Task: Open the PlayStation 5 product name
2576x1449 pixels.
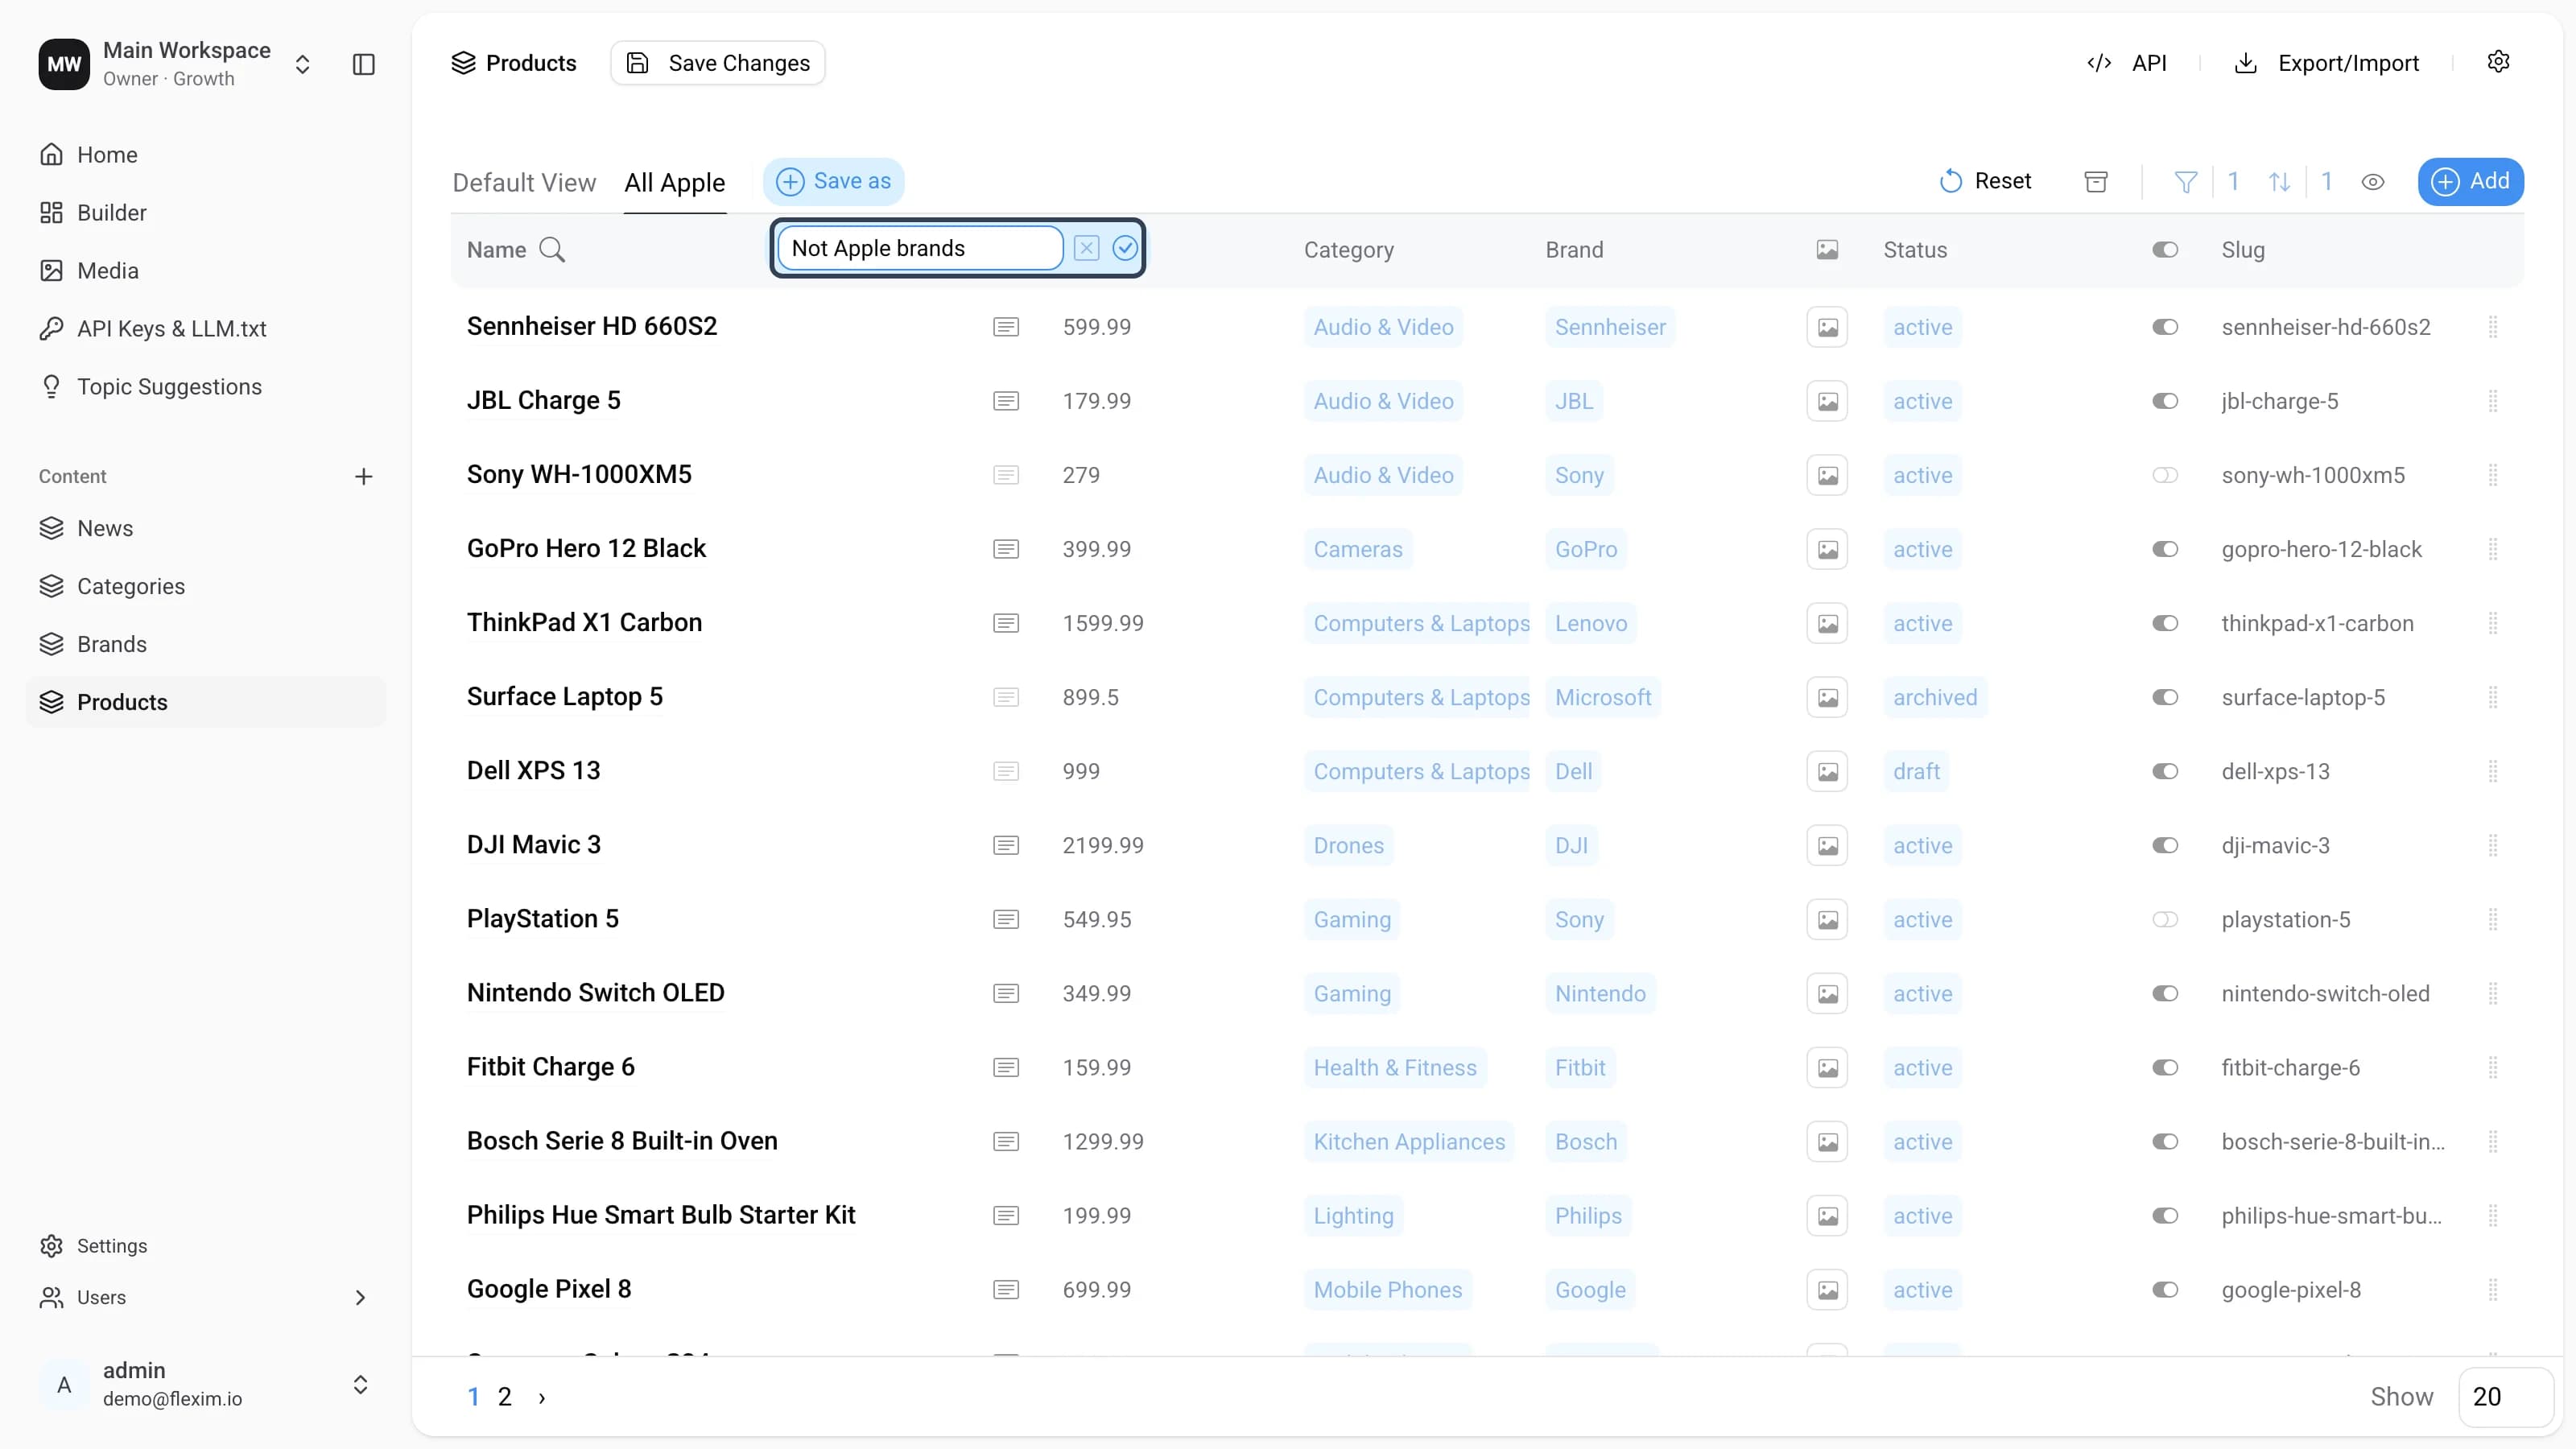Action: [x=543, y=919]
